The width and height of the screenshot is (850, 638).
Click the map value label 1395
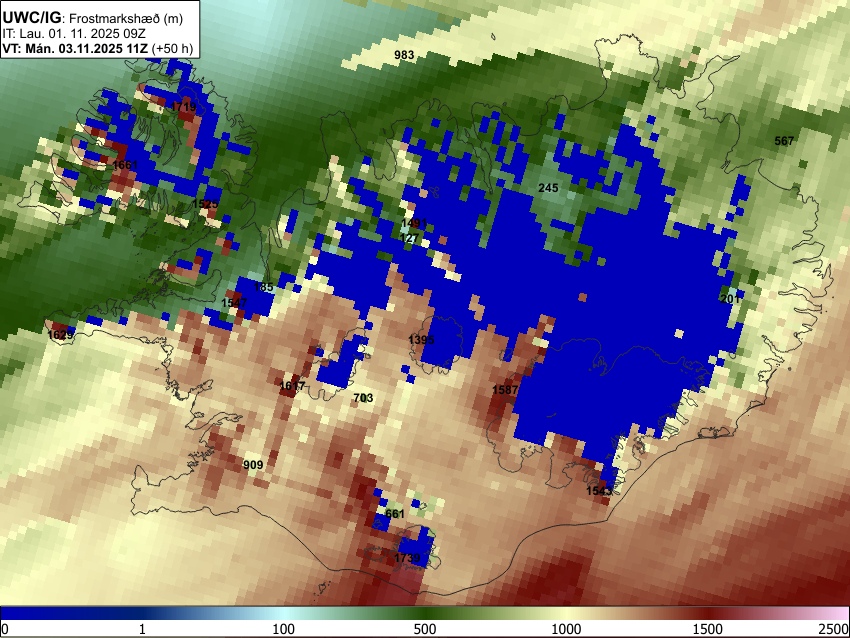click(x=421, y=340)
